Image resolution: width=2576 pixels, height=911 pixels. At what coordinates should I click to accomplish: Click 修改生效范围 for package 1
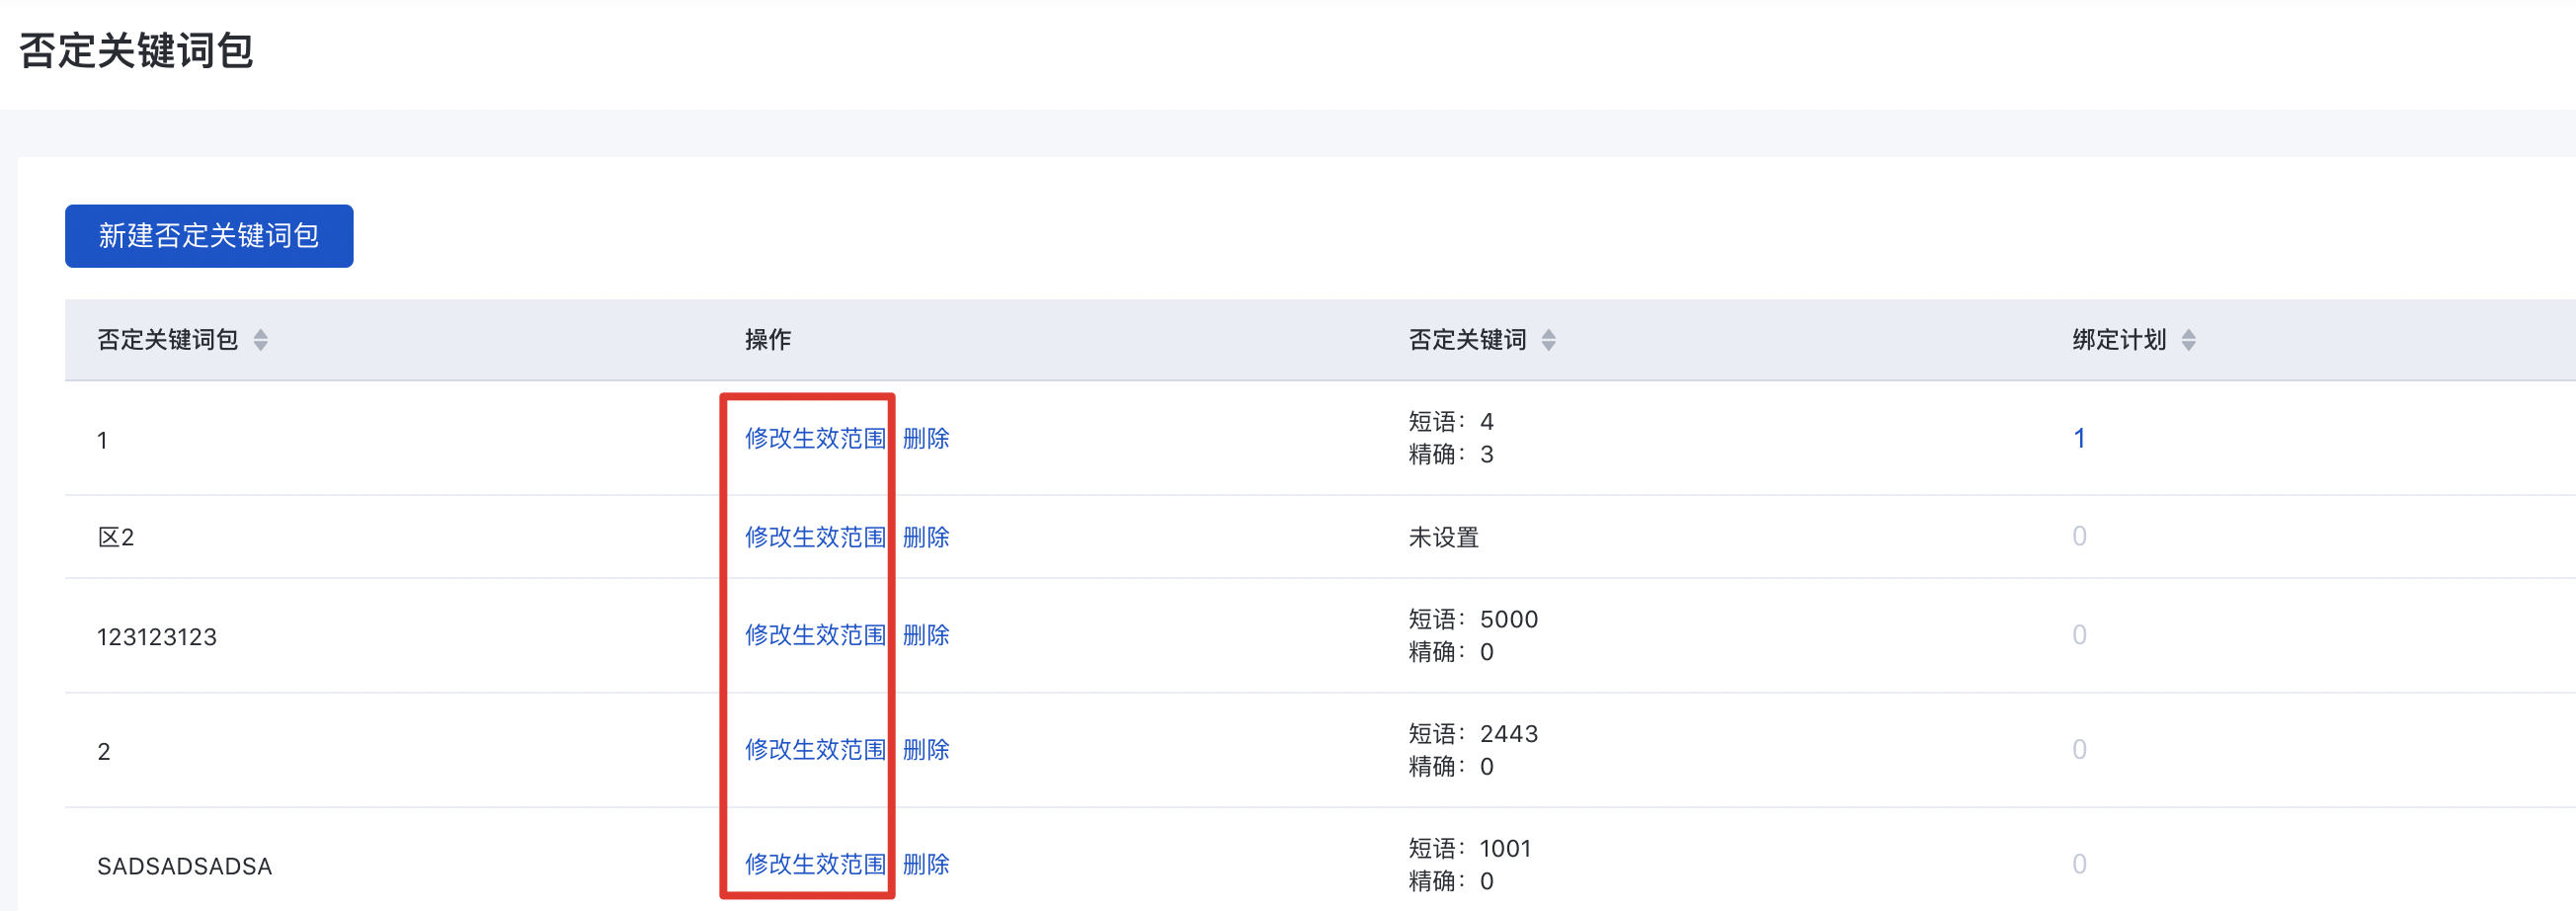(x=815, y=438)
